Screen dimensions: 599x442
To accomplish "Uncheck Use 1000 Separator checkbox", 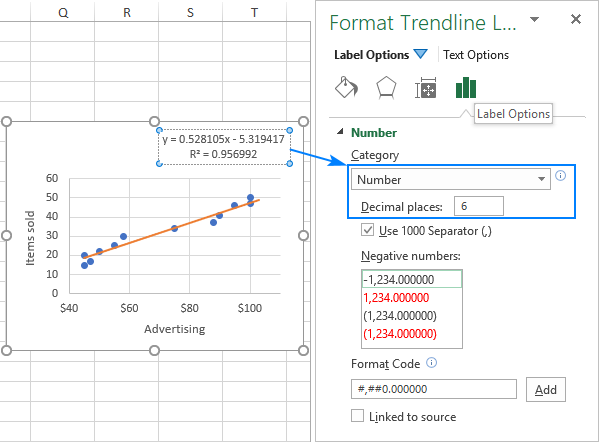I will point(367,230).
